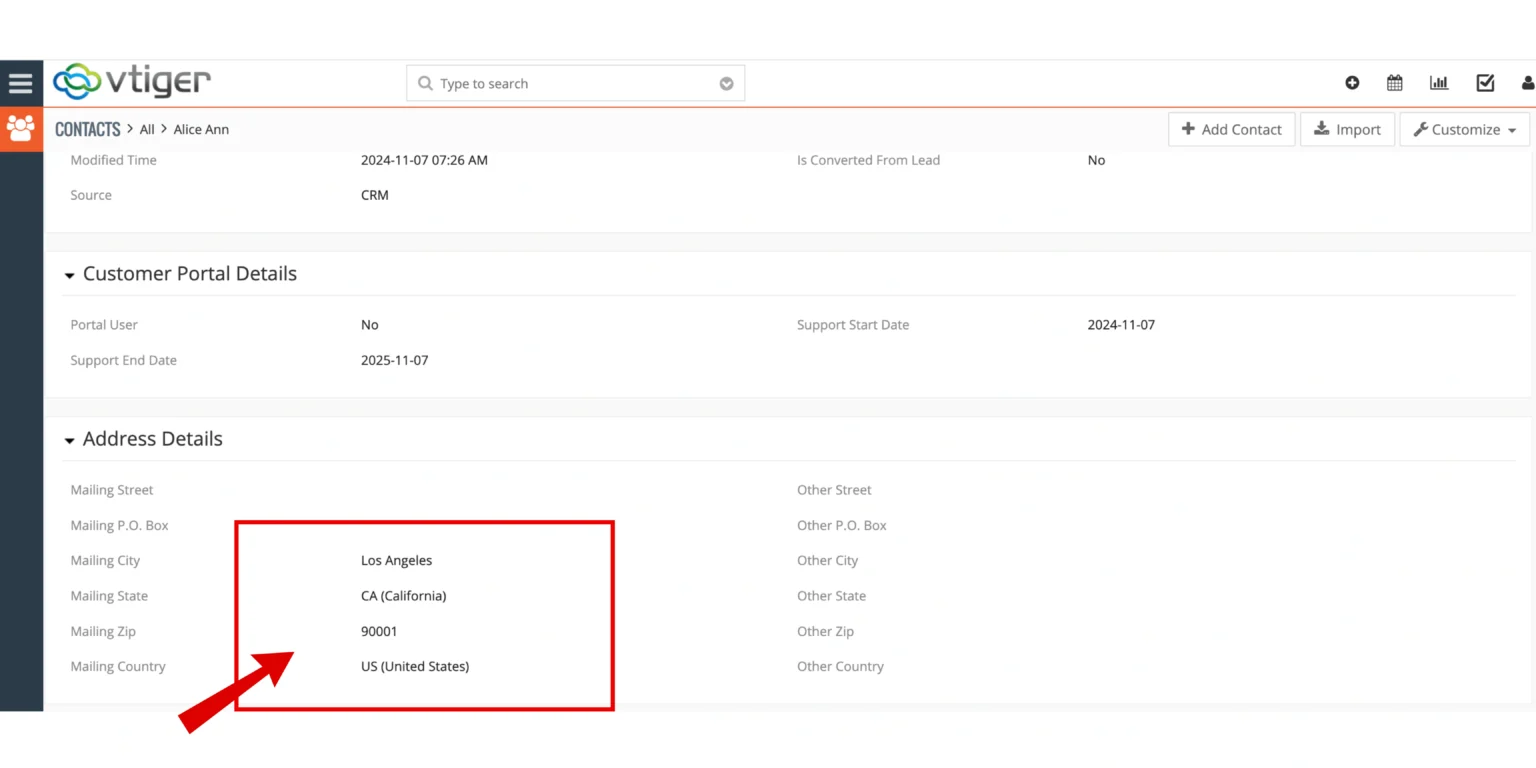
Task: Select the Alice Ann breadcrumb entry
Action: [x=200, y=129]
